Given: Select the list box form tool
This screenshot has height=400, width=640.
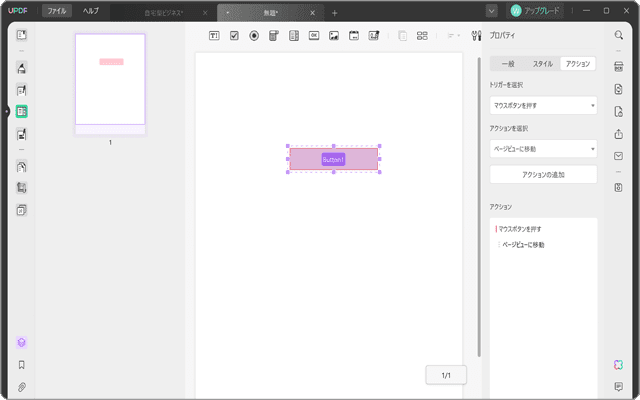Looking at the screenshot, I should 293,35.
